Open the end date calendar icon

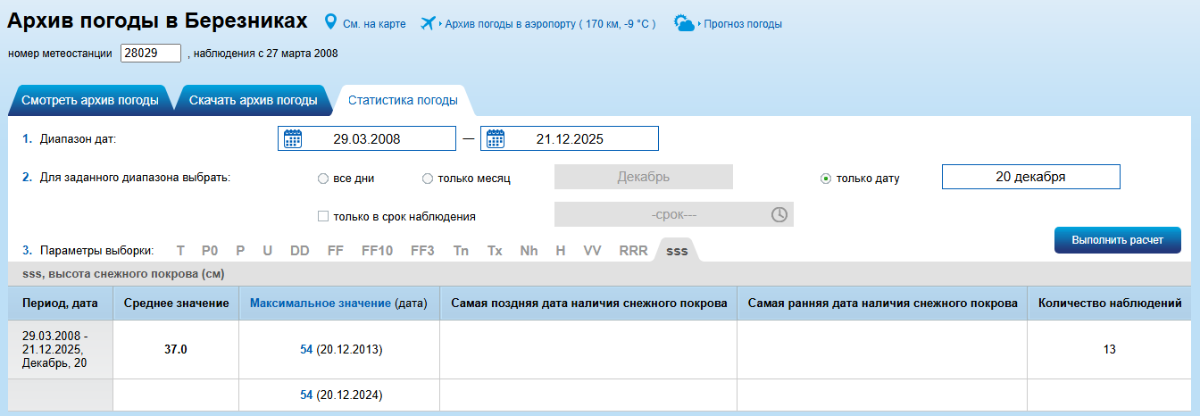pos(495,139)
